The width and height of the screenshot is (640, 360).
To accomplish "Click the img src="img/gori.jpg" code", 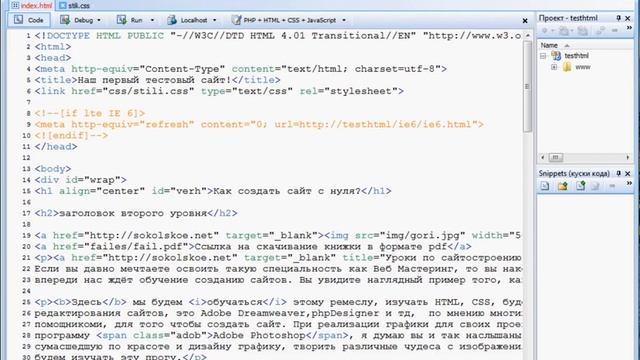I will [x=395, y=236].
